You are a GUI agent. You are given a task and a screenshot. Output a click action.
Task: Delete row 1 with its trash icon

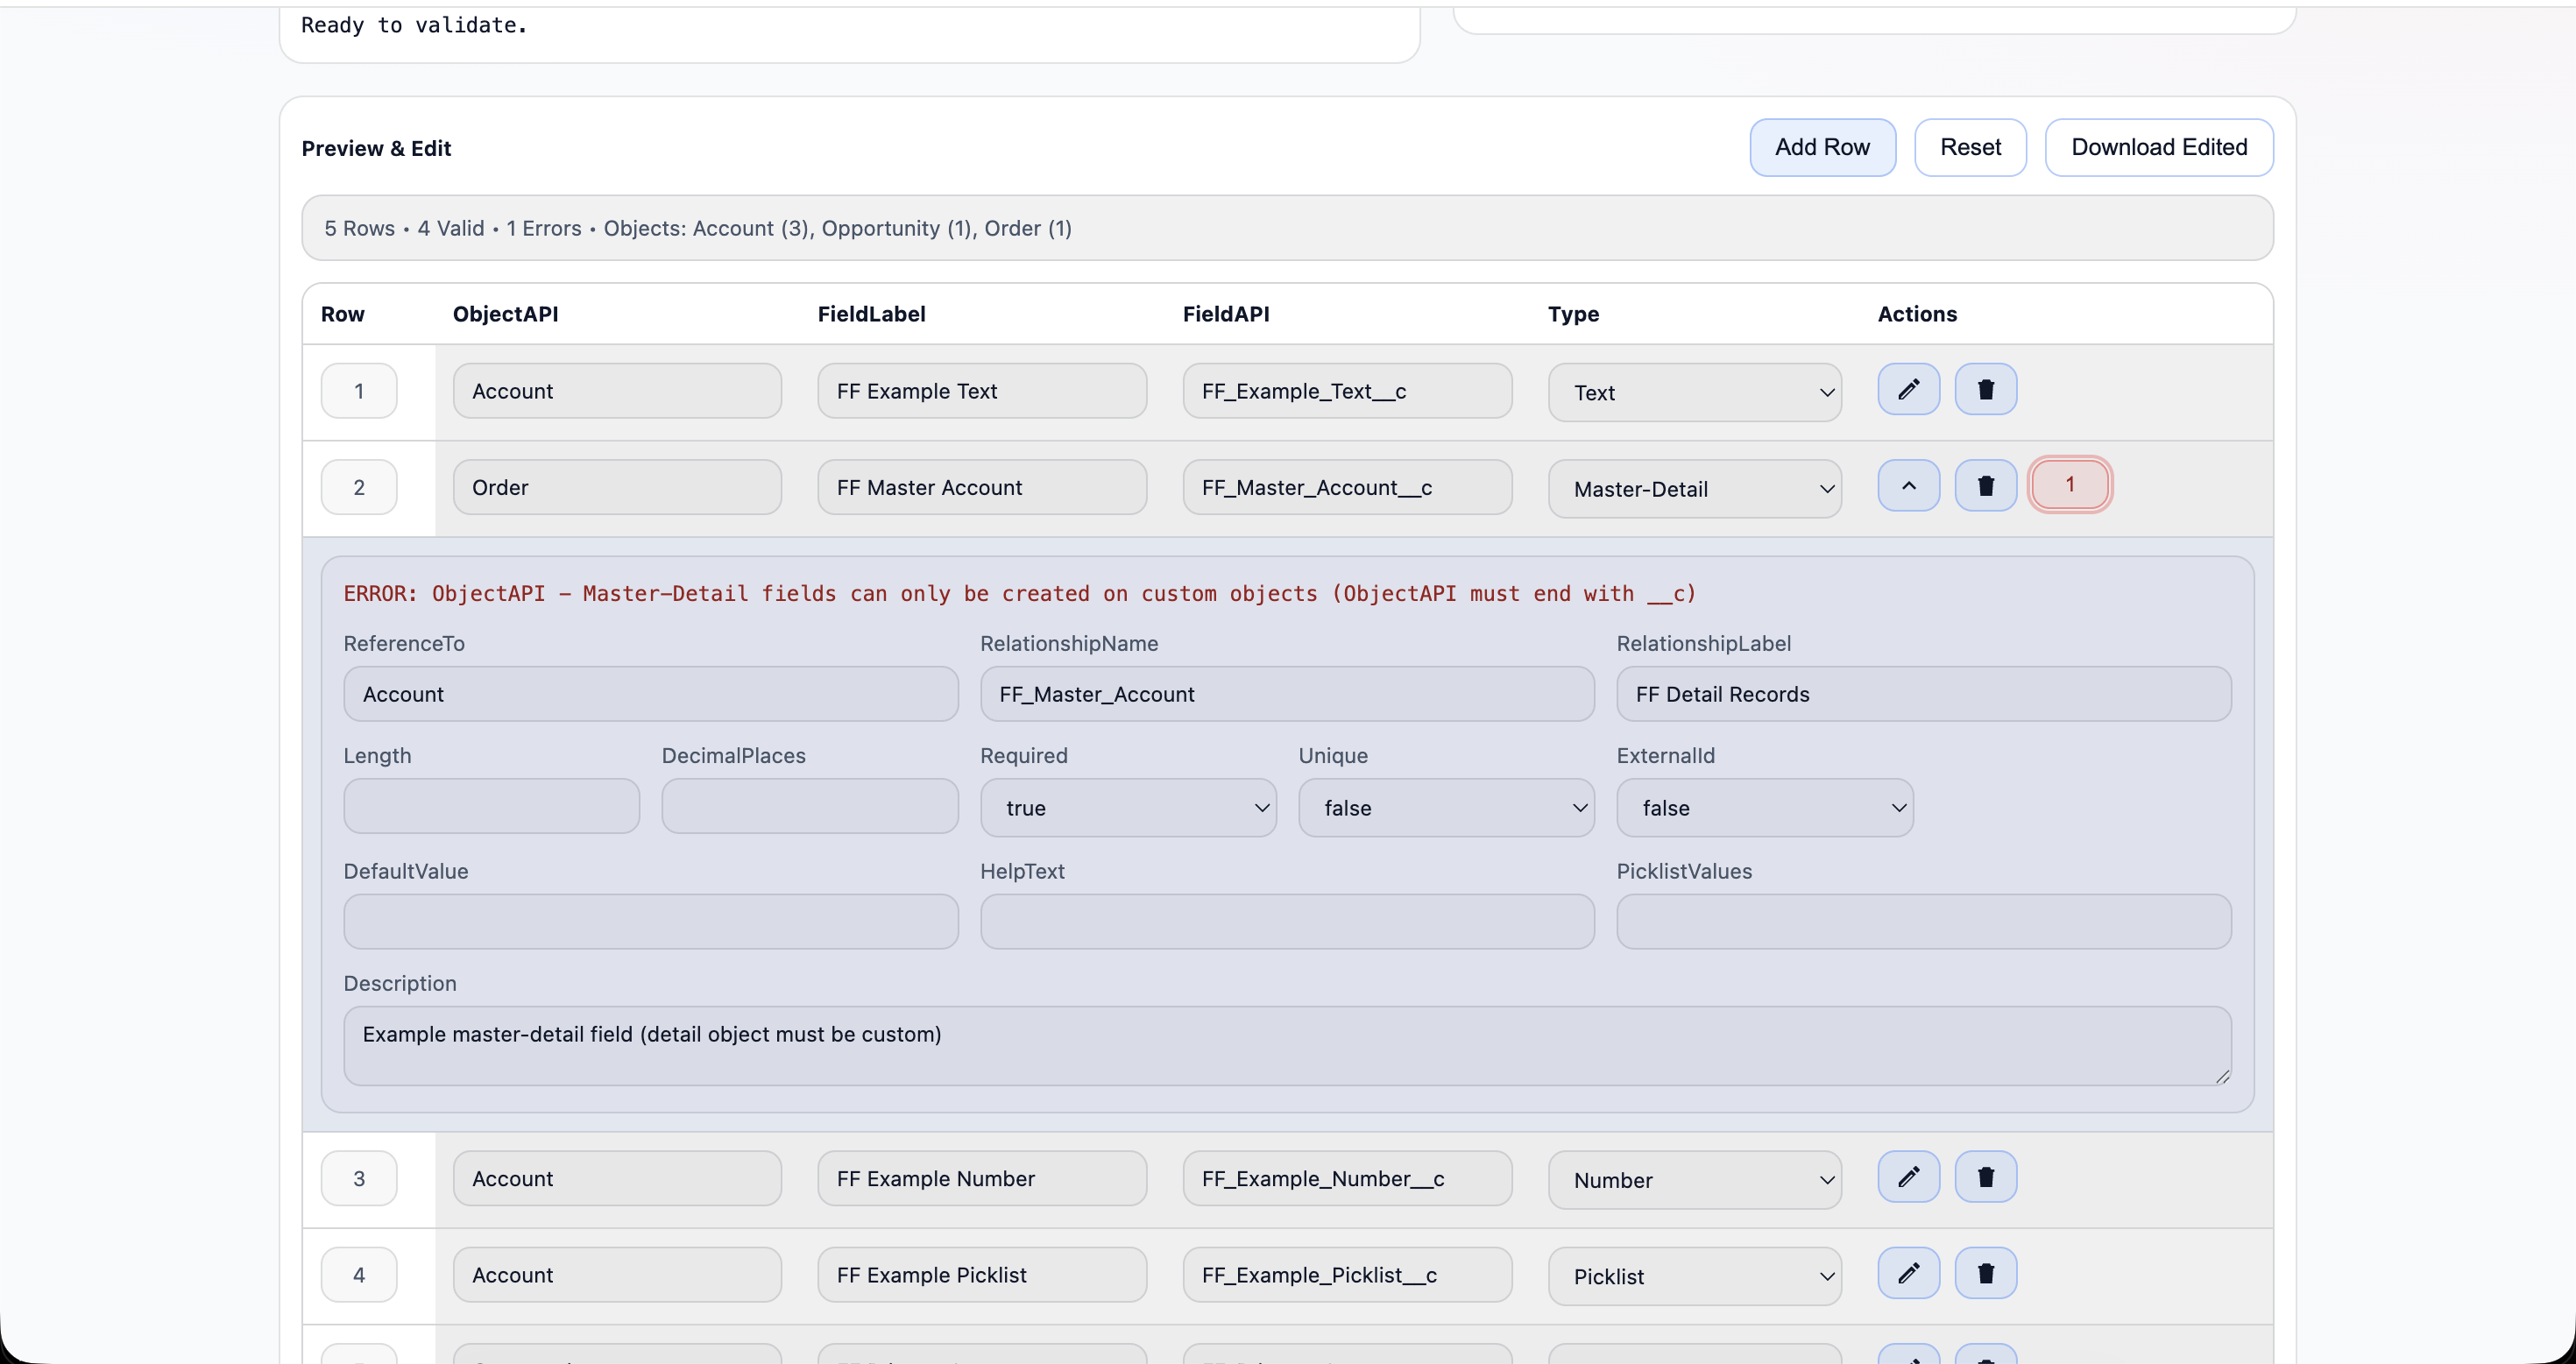[x=1985, y=389]
